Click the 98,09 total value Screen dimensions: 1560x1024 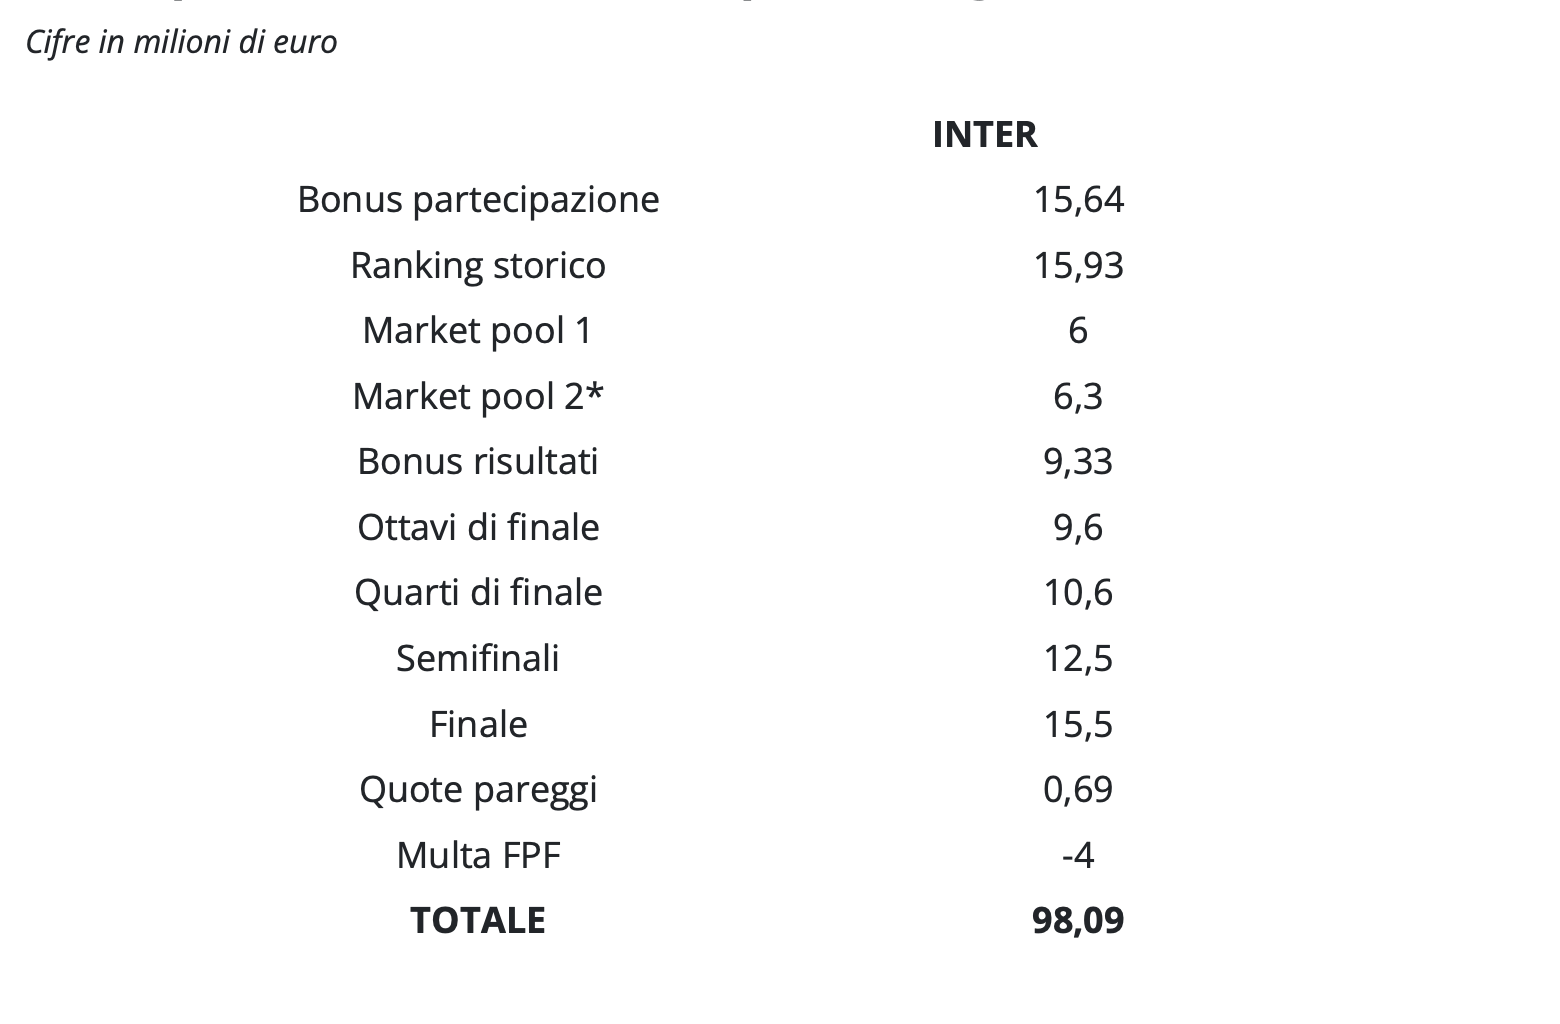1078,921
